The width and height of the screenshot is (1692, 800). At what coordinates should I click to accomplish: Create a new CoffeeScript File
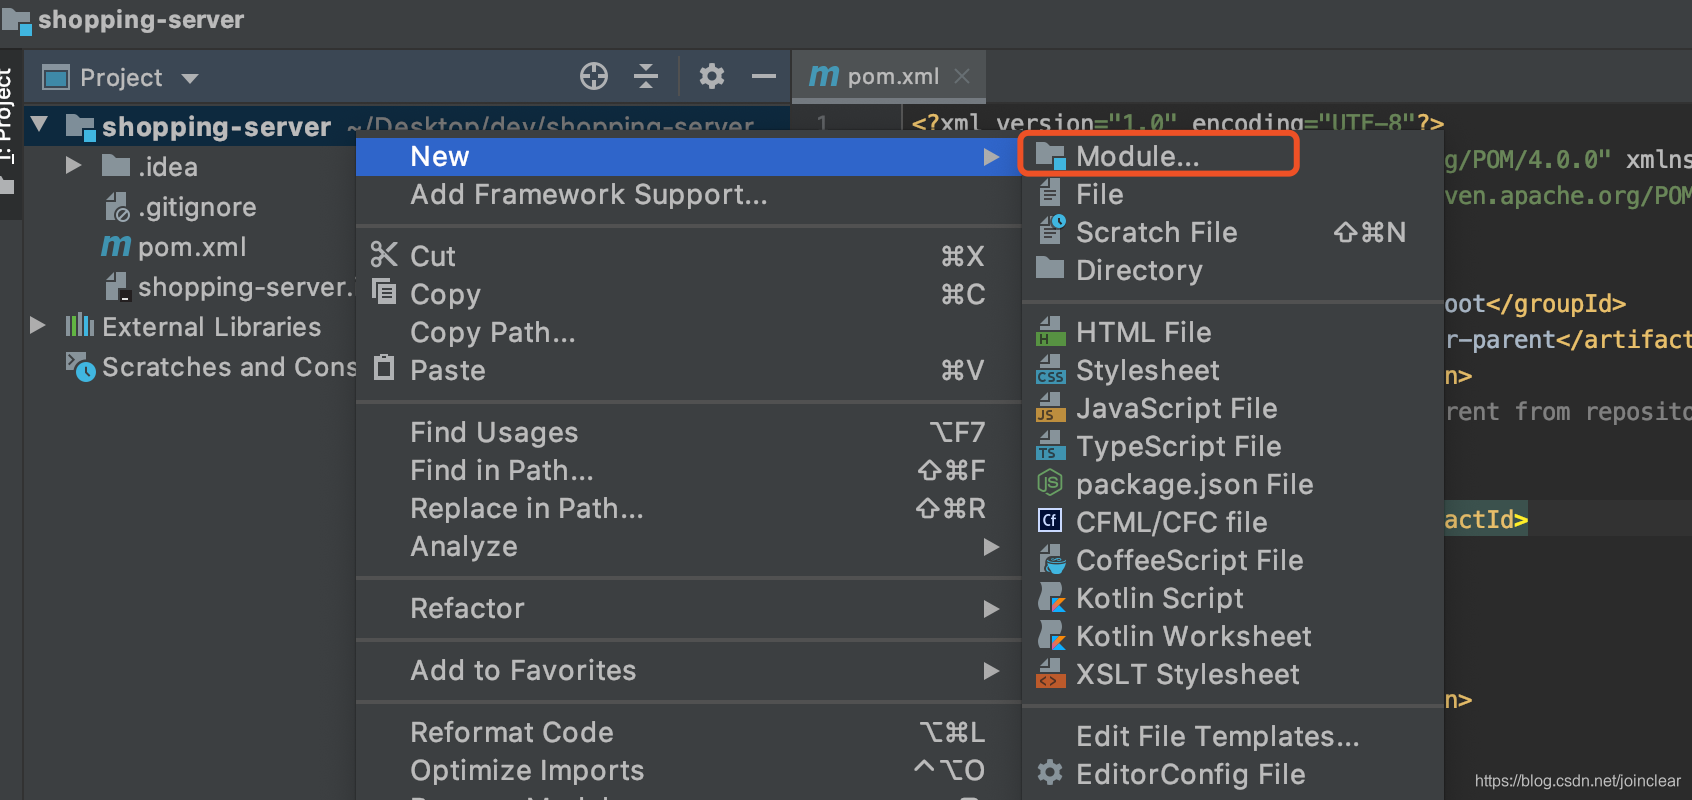tap(1233, 560)
